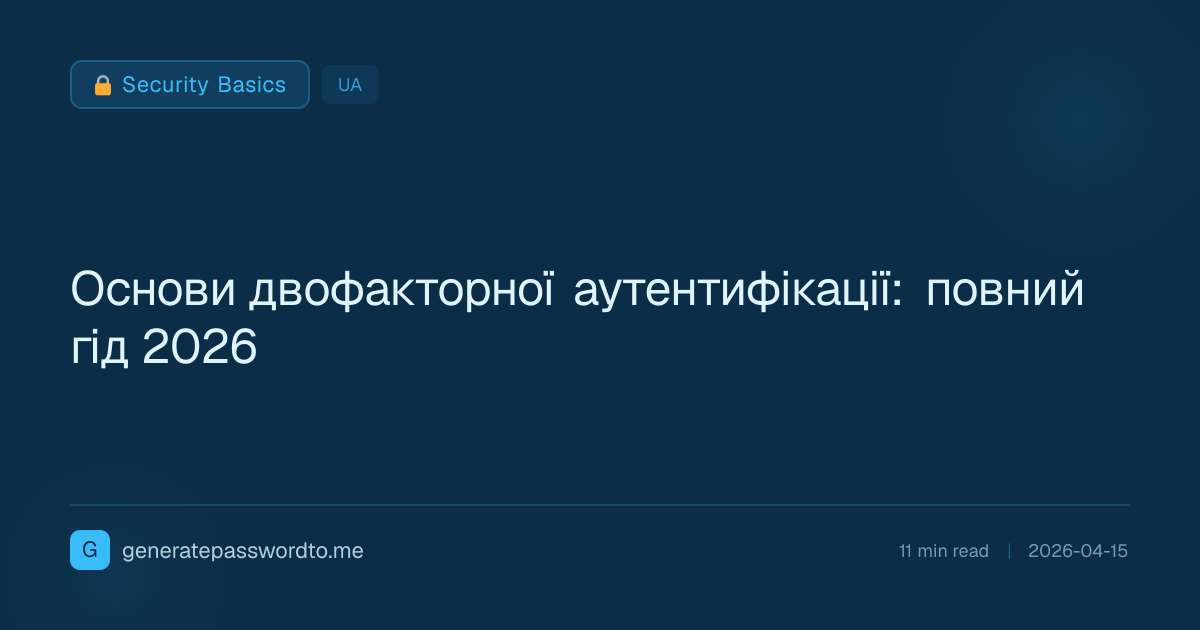This screenshot has height=630, width=1200.
Task: Click the "Security" word in the badge
Action: pos(164,85)
